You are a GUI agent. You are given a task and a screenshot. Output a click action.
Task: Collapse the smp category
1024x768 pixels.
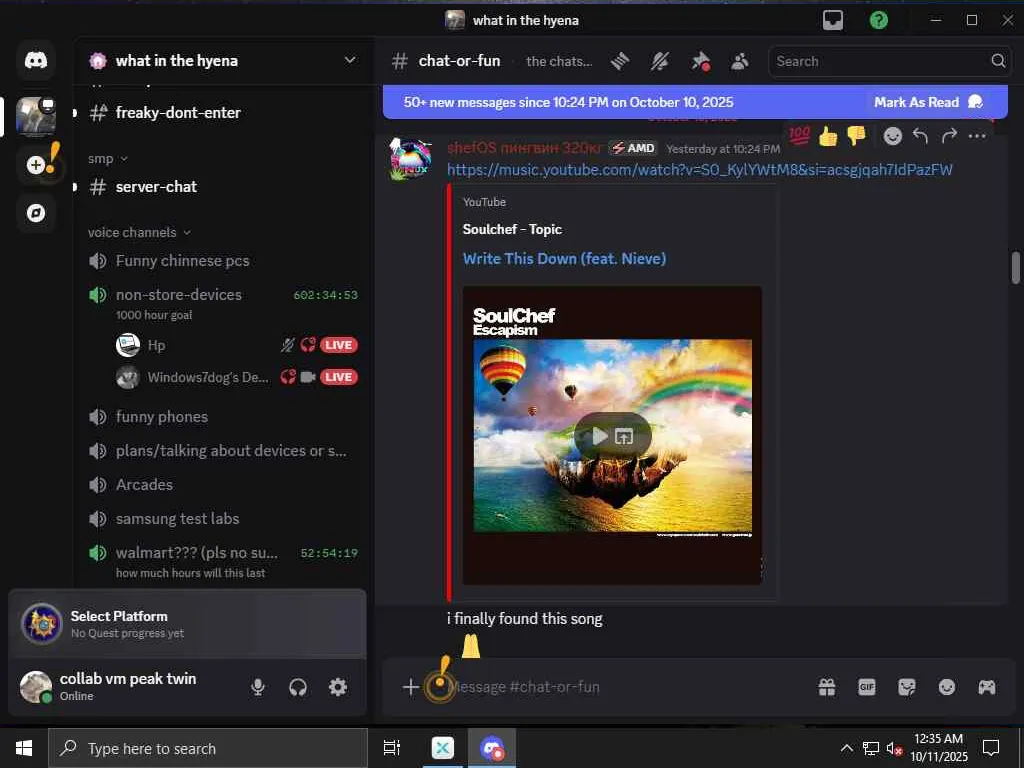point(108,159)
